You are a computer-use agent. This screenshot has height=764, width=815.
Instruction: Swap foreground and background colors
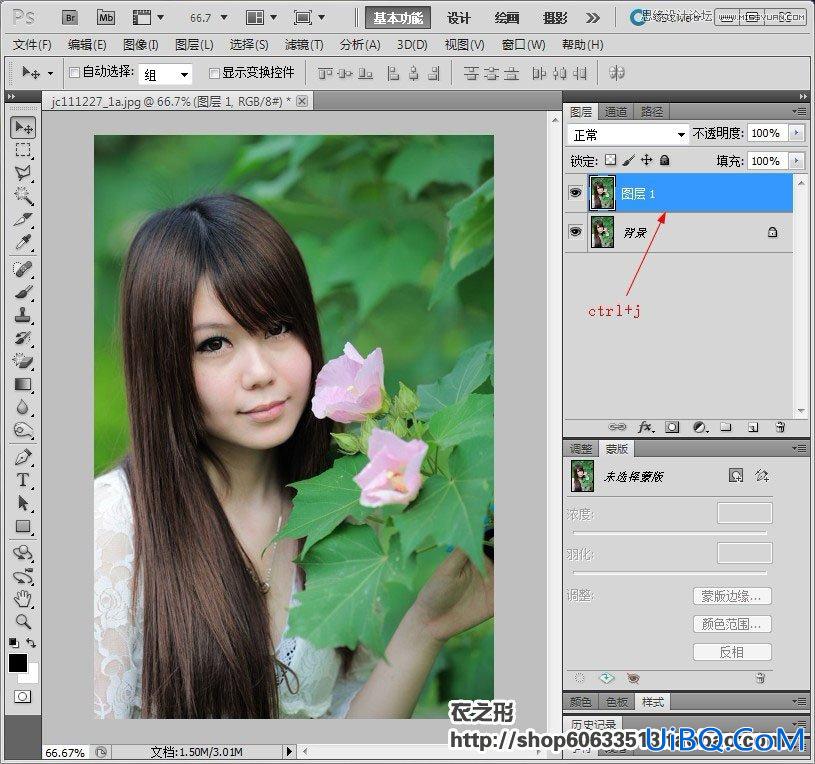(31, 642)
